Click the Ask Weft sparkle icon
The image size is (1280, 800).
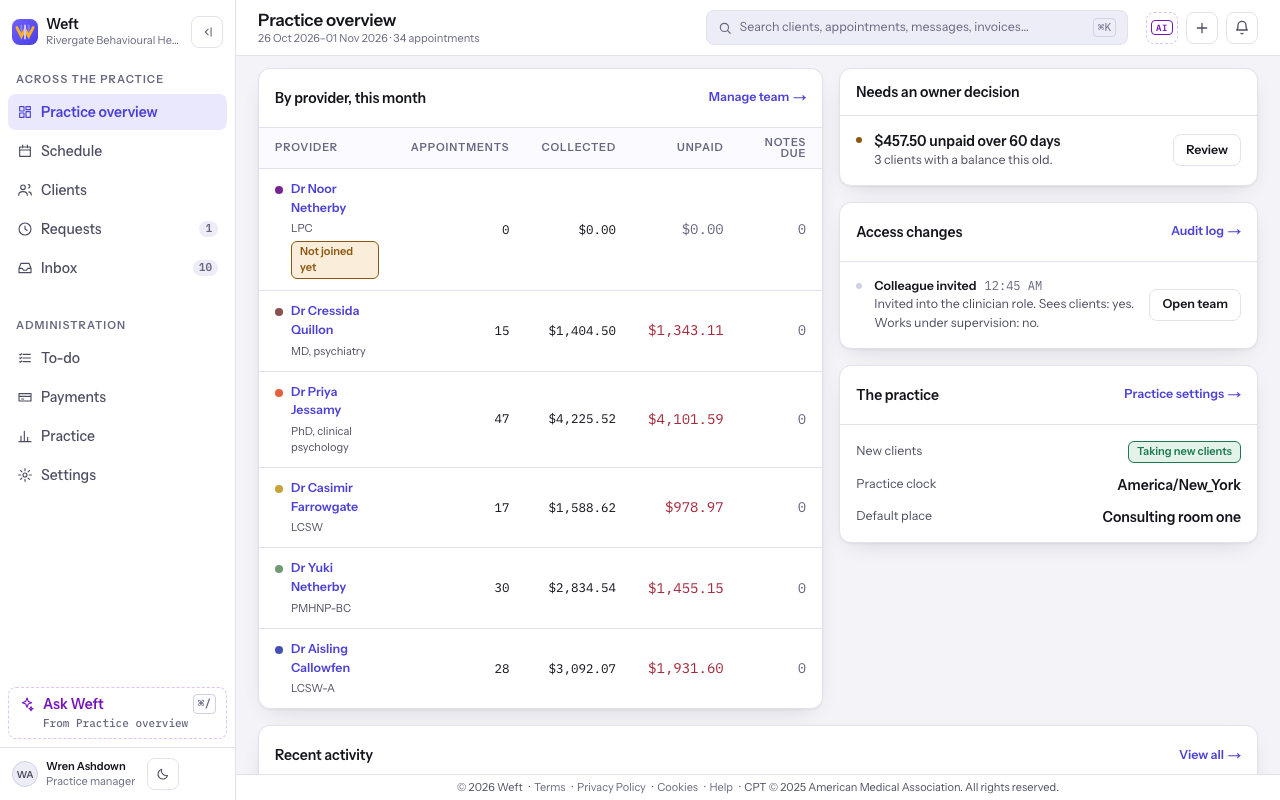(x=28, y=704)
